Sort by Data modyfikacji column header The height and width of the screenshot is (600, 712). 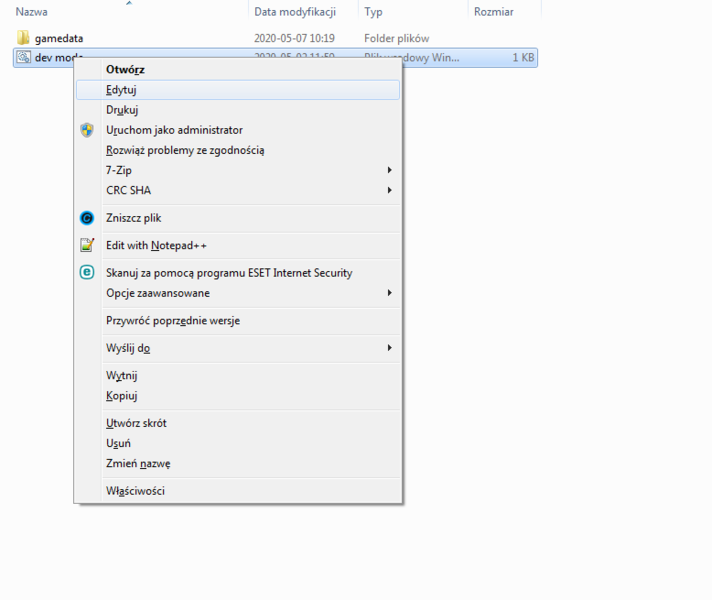[294, 12]
